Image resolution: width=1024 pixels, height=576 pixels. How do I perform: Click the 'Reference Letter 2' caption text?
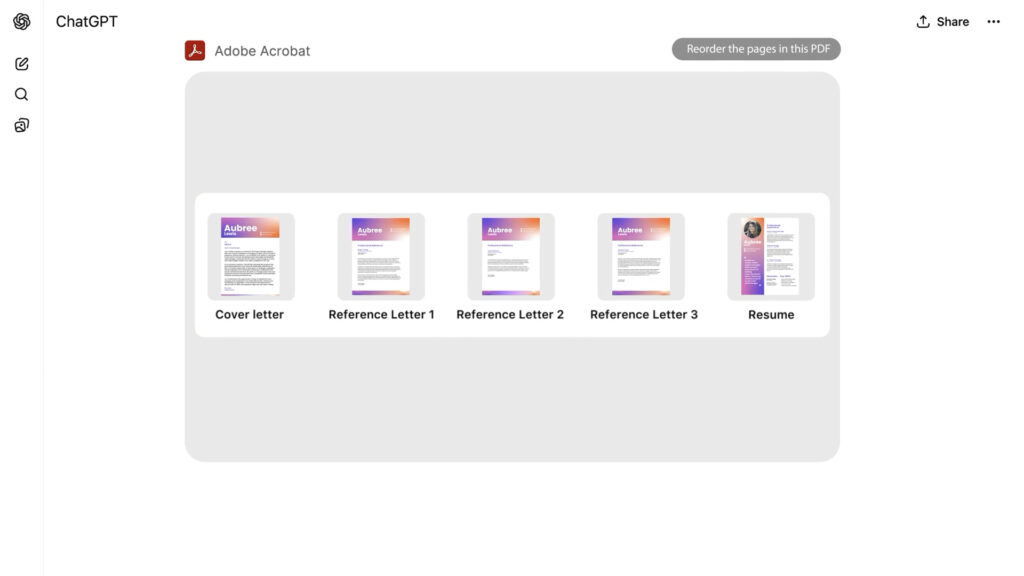tap(510, 315)
